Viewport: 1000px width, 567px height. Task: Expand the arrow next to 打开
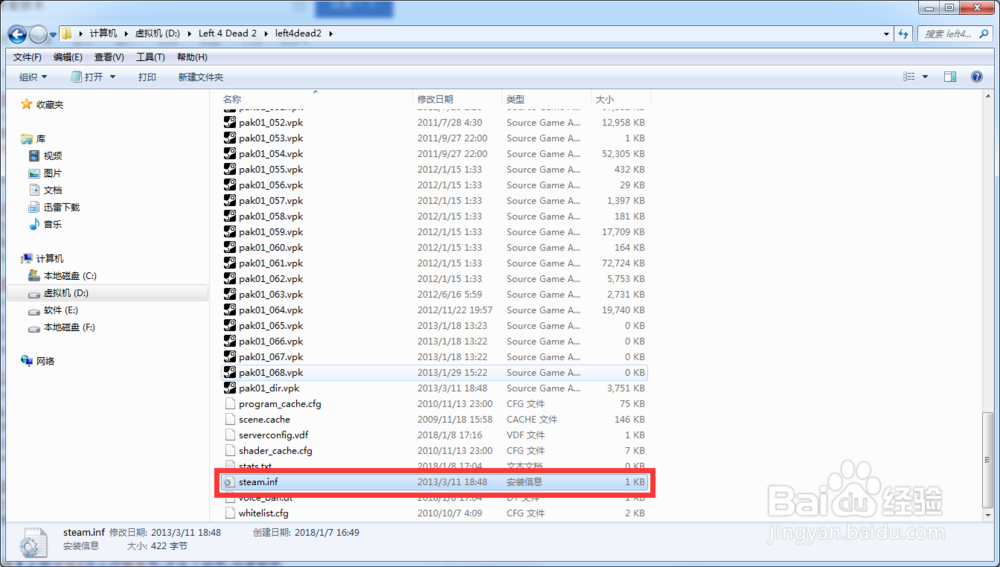point(113,77)
